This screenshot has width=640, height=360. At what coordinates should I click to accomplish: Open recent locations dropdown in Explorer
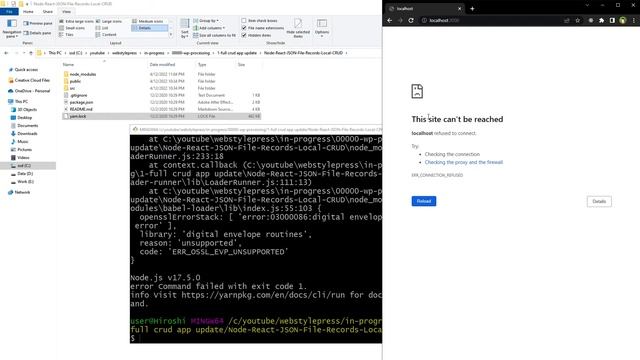click(23, 53)
